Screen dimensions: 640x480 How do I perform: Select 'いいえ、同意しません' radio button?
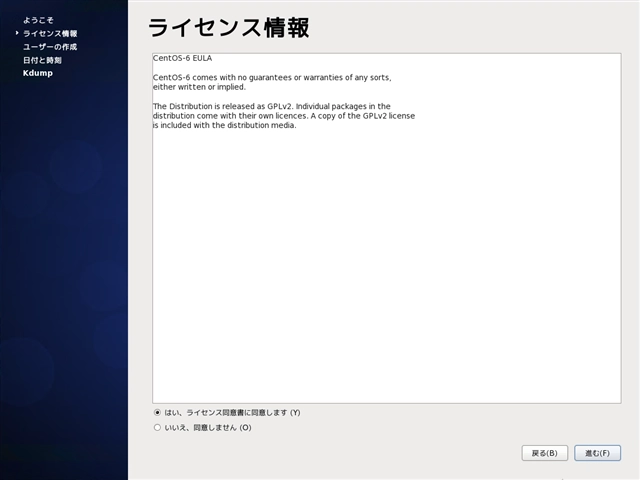(157, 427)
